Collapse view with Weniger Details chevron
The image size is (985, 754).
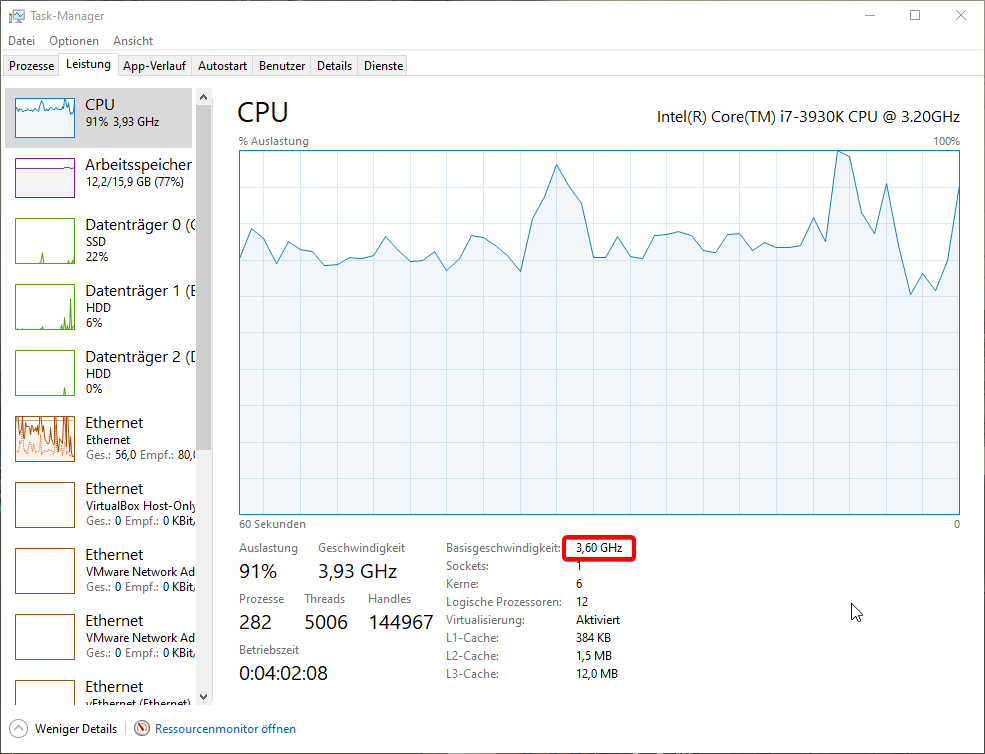19,729
